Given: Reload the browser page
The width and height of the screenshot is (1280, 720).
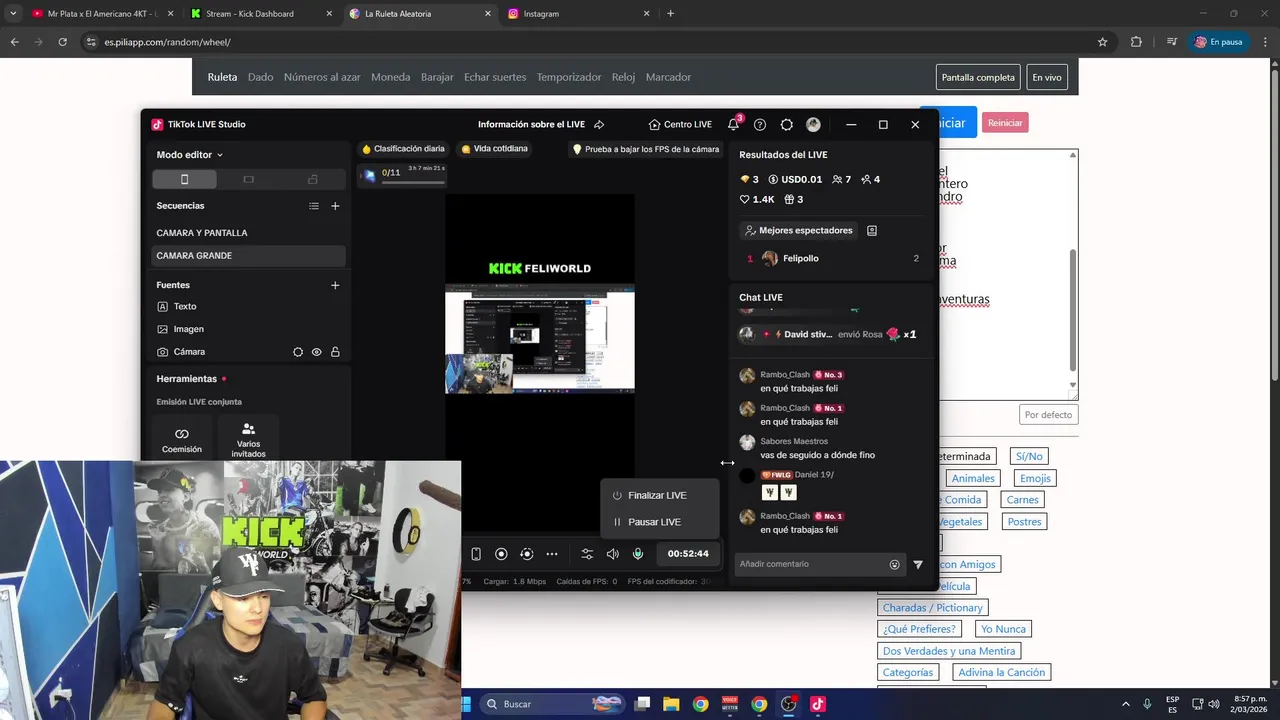Looking at the screenshot, I should pos(62,42).
